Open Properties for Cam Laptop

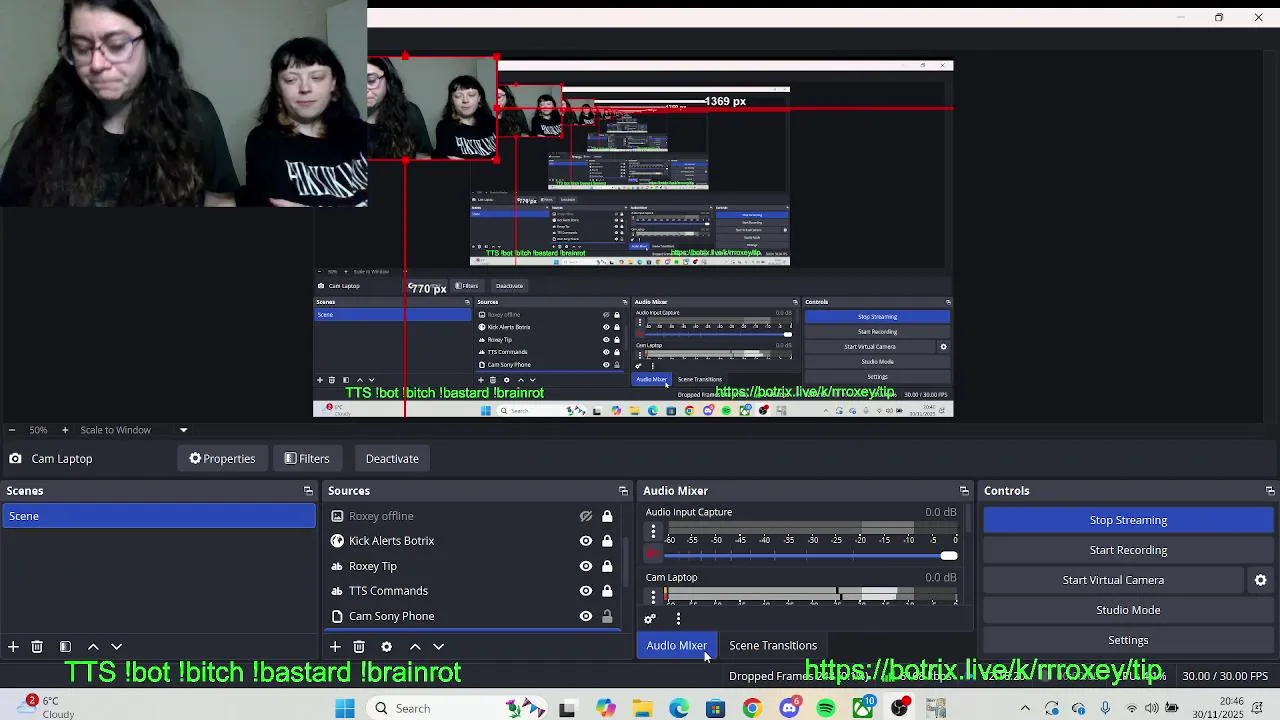pos(222,459)
